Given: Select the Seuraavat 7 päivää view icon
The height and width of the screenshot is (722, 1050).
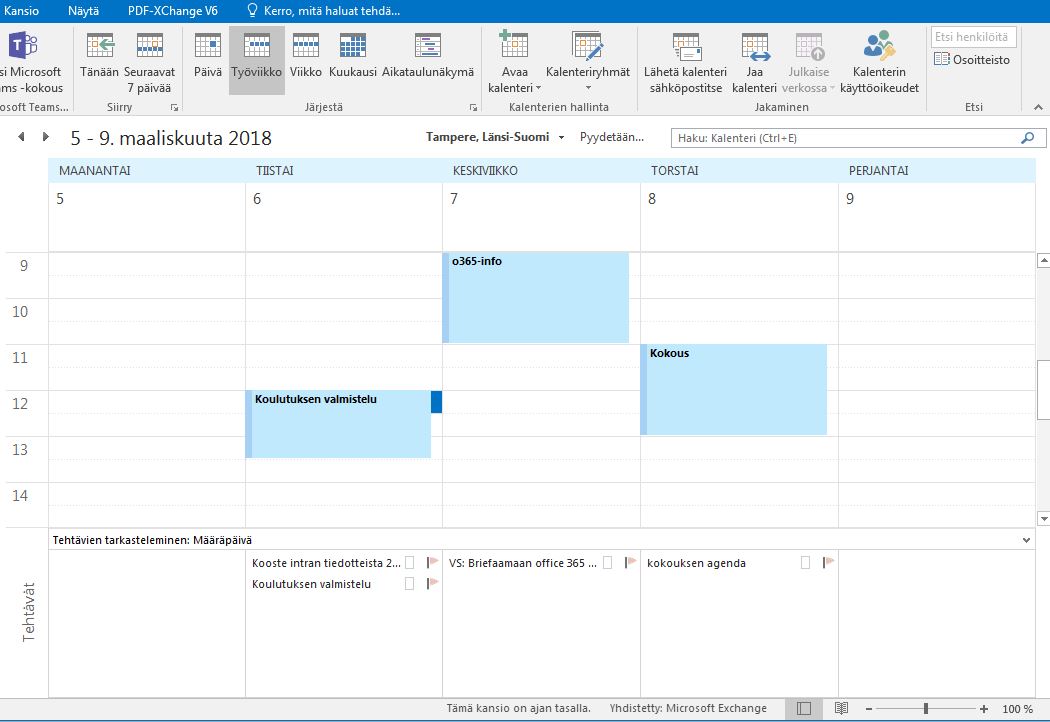Looking at the screenshot, I should 149,47.
